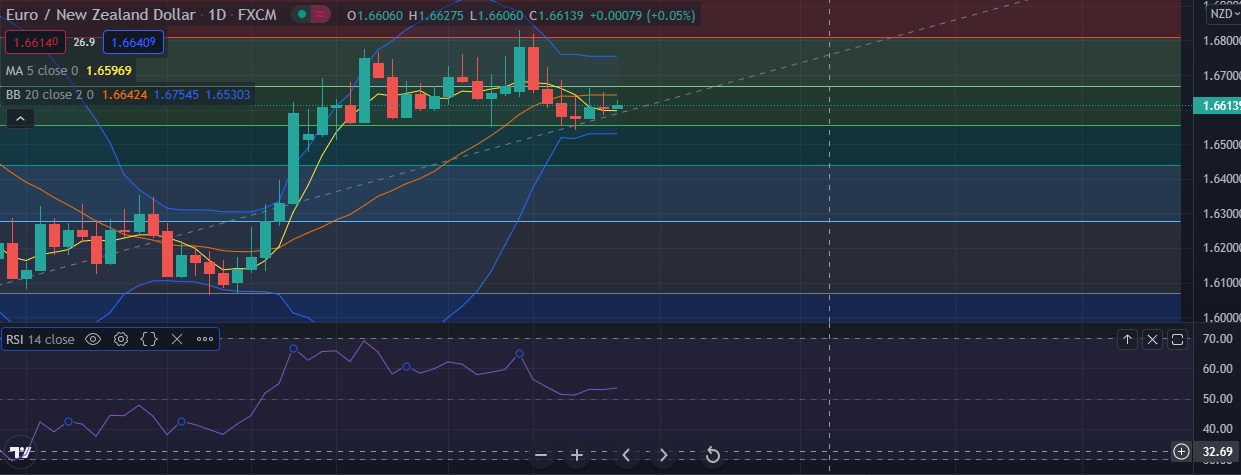Click the BB basis value 1.66424
Screen dimensions: 1241x475
[126, 95]
